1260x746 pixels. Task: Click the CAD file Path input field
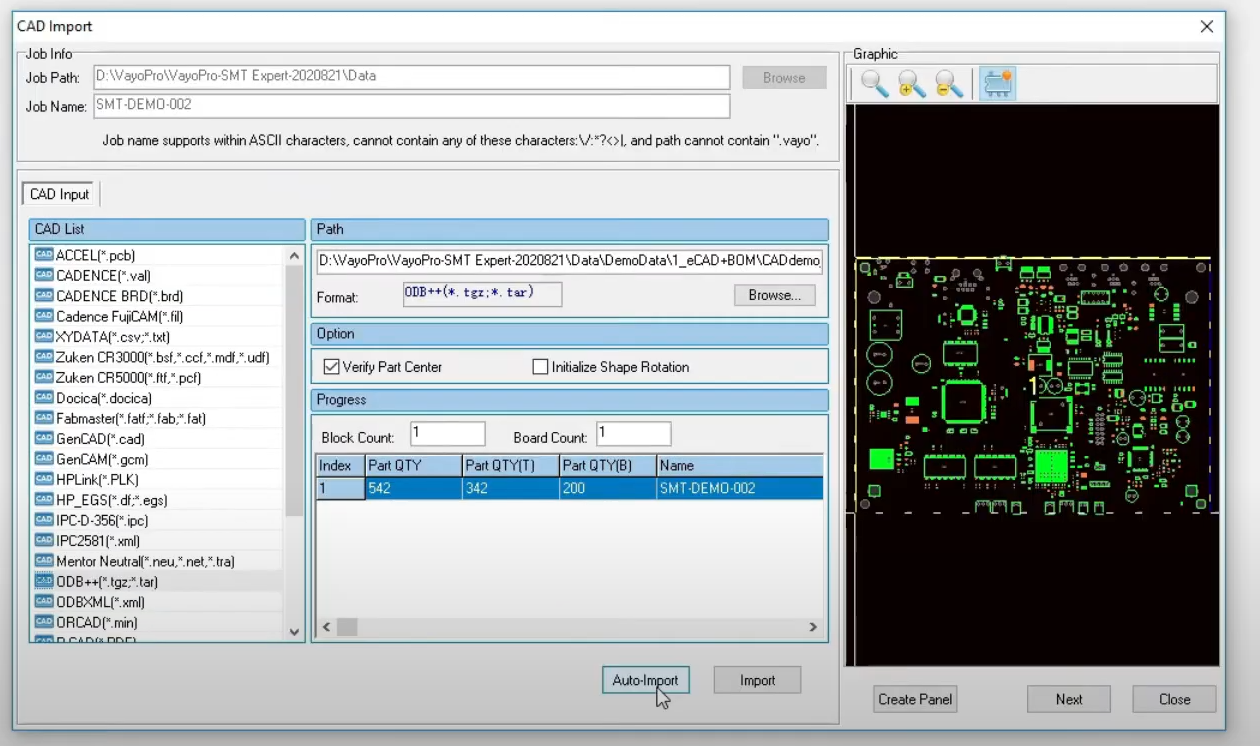coord(570,261)
